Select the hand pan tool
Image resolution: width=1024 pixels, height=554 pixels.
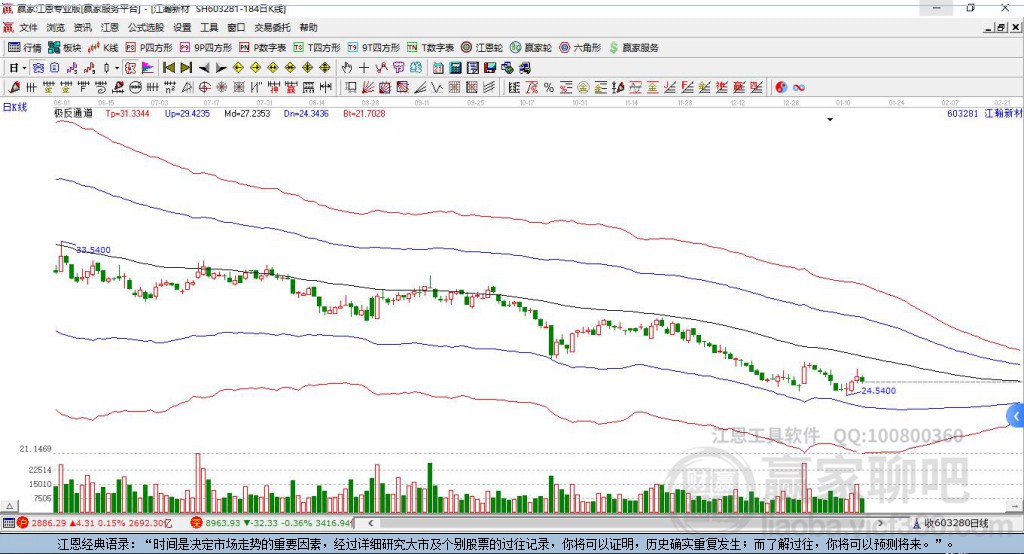pos(347,67)
